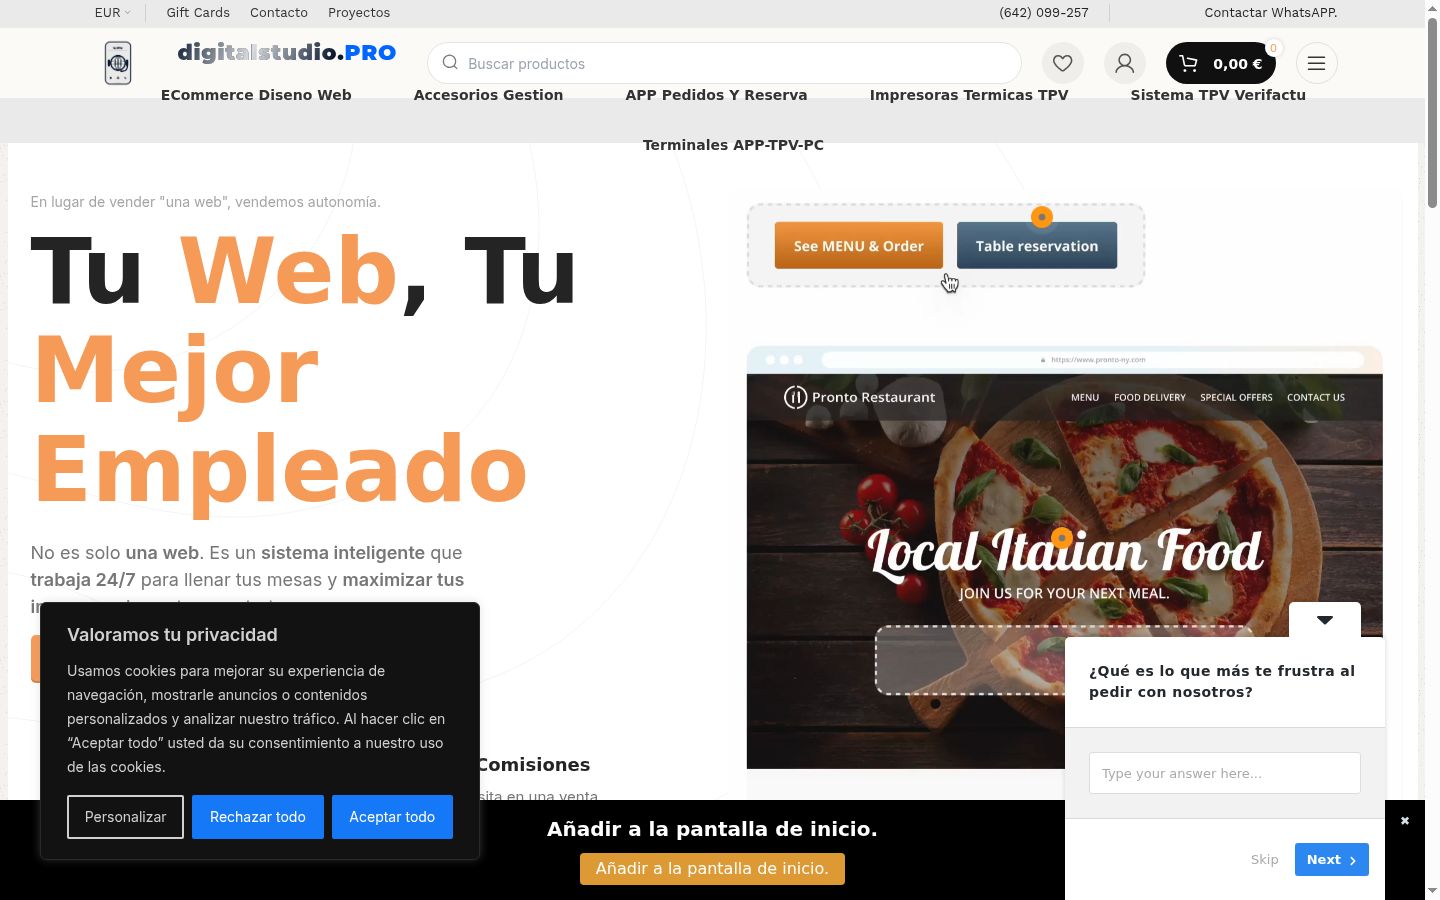Open Terminales APP-TPV-PC menu
Image resolution: width=1440 pixels, height=900 pixels.
click(733, 145)
